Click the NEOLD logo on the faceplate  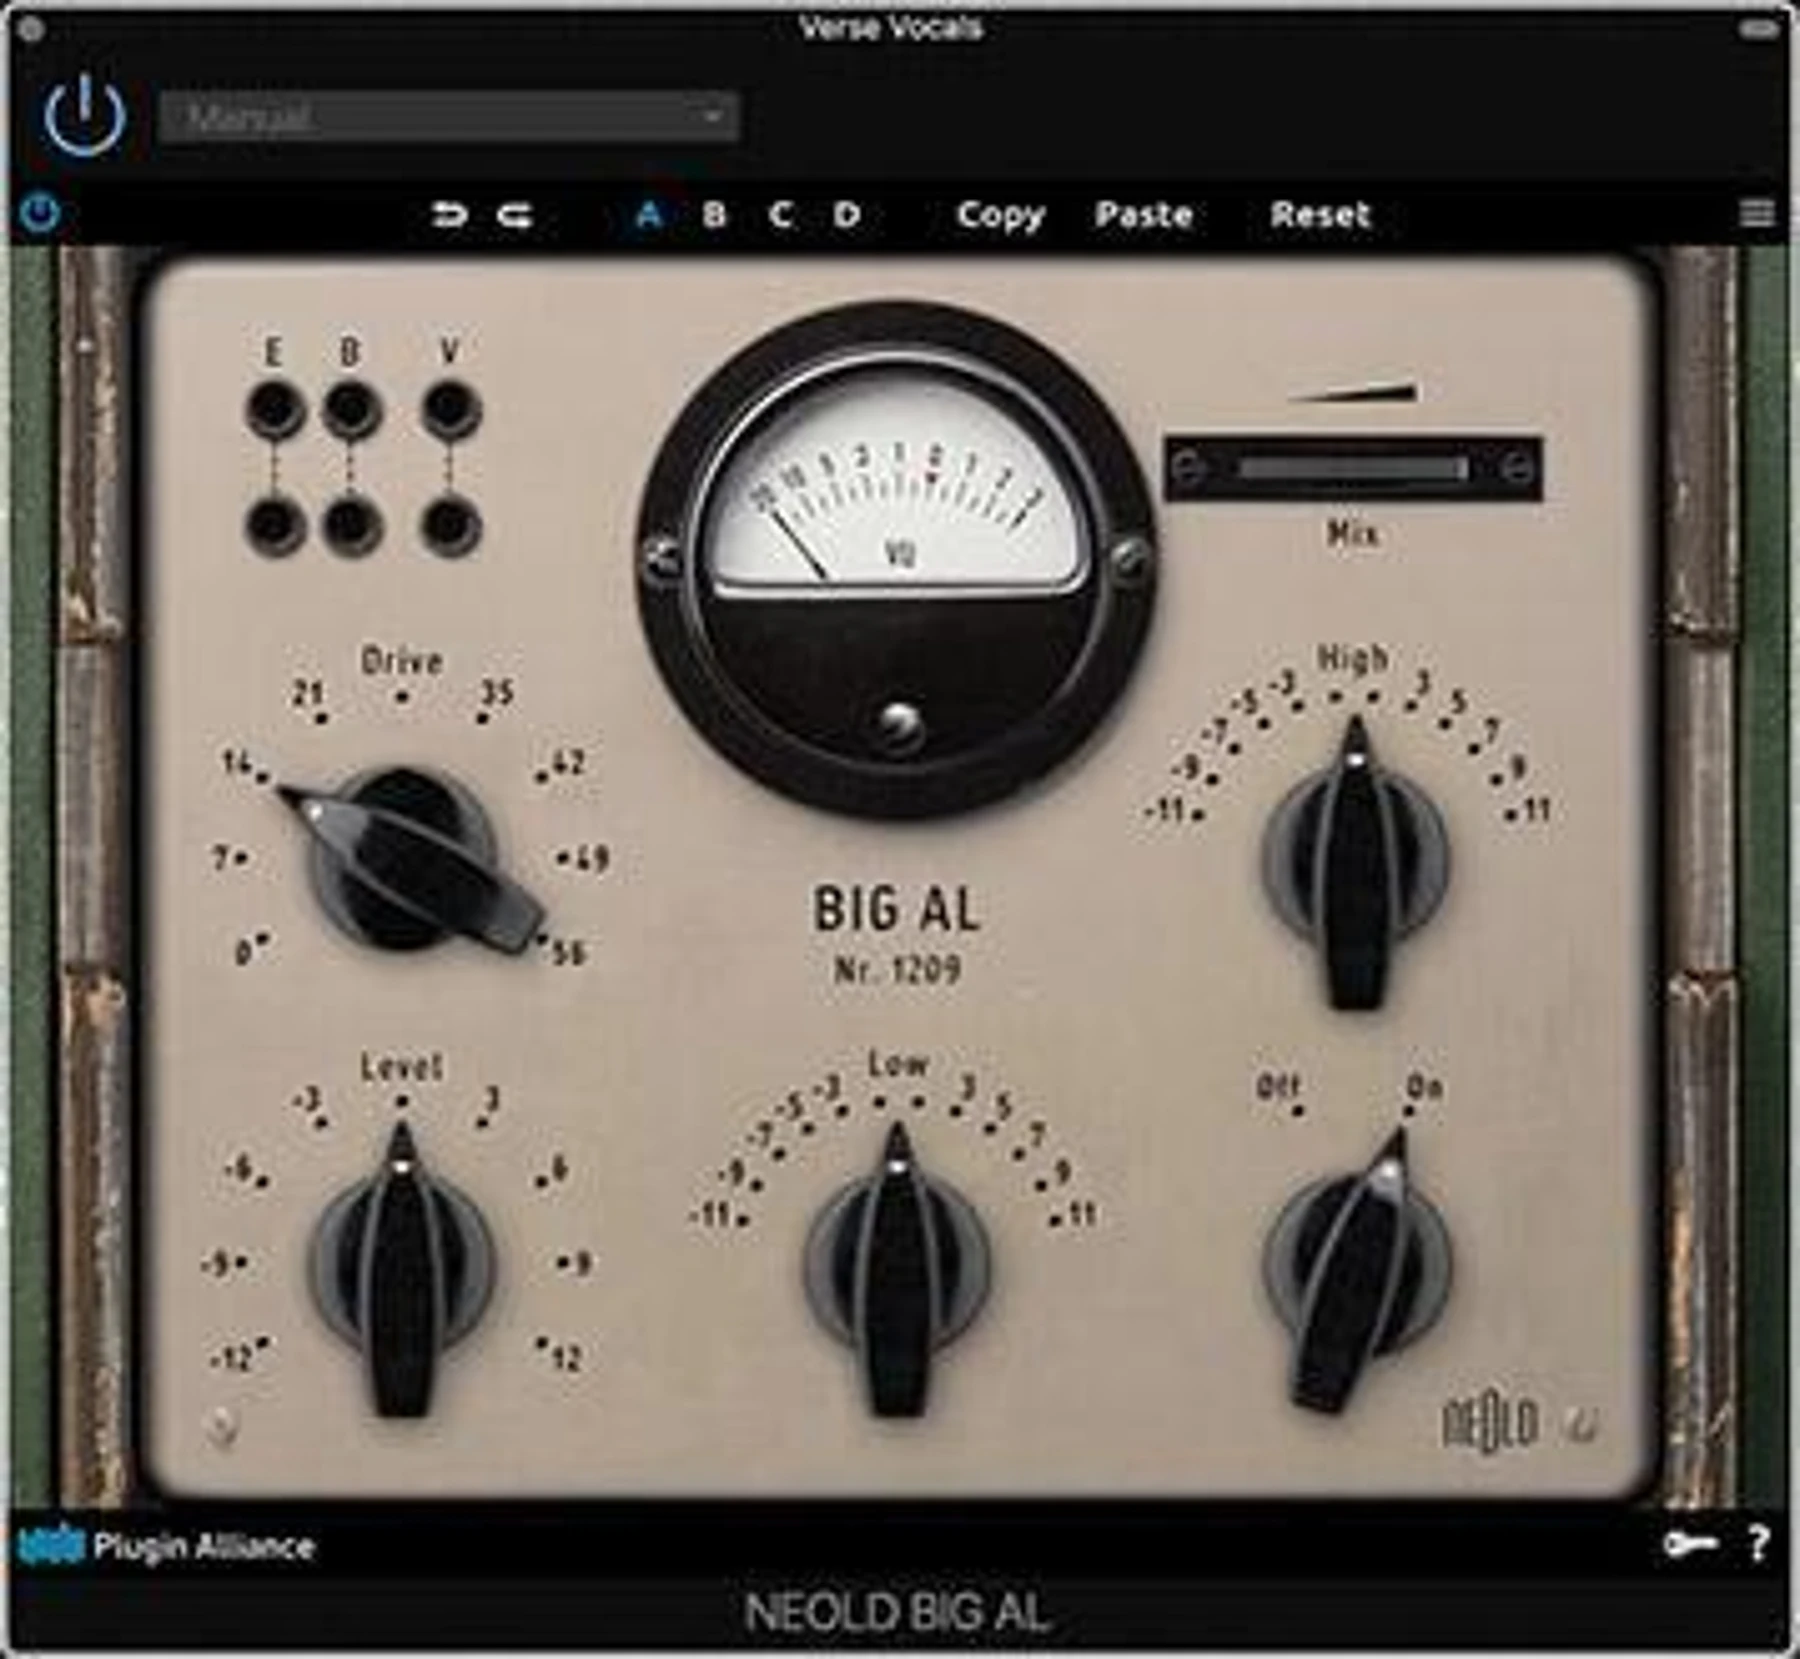(x=1490, y=1423)
